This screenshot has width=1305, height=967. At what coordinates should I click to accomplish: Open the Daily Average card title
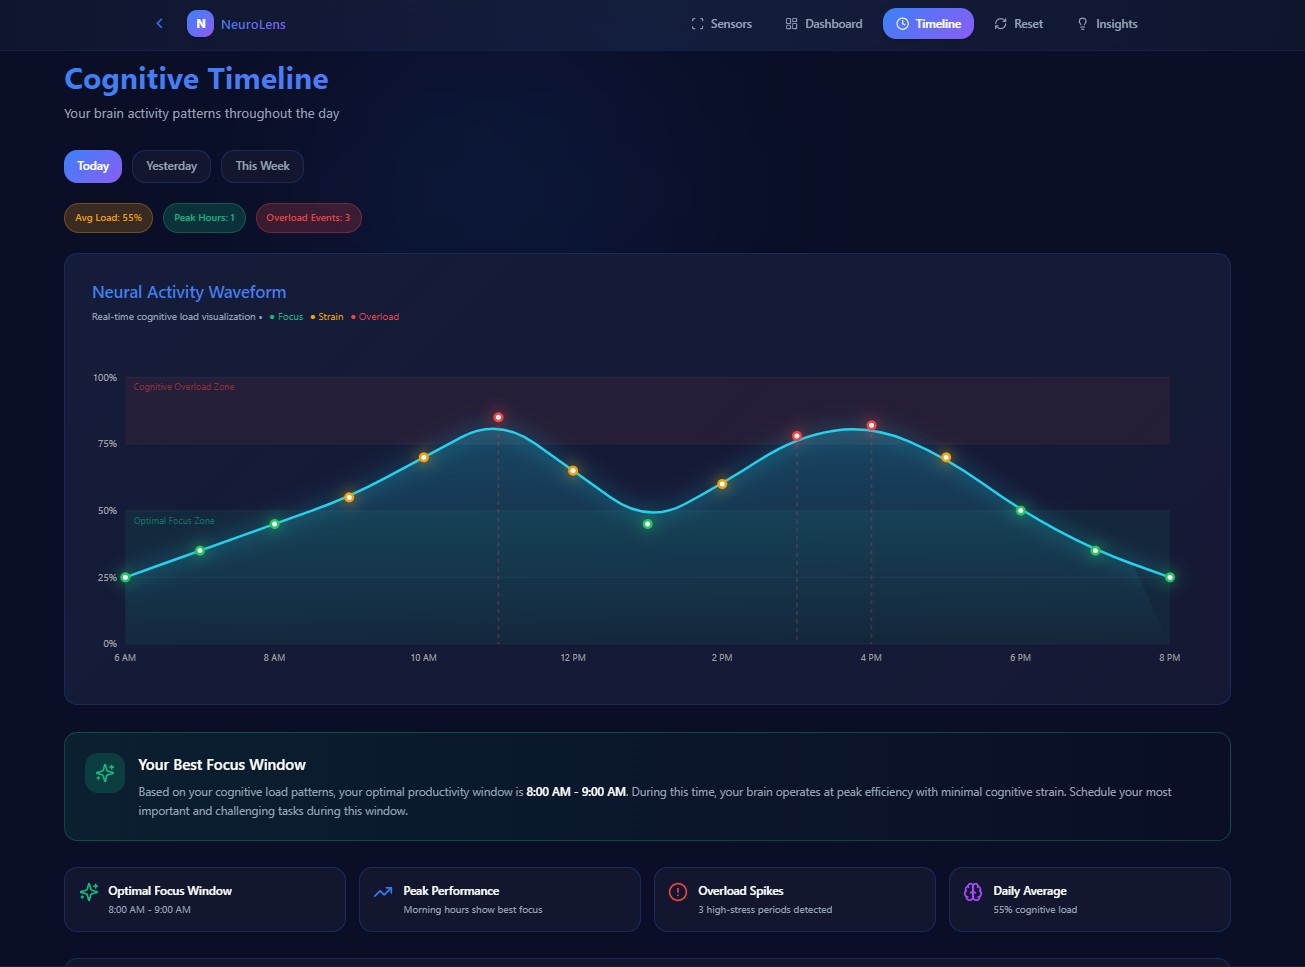pyautogui.click(x=1030, y=891)
